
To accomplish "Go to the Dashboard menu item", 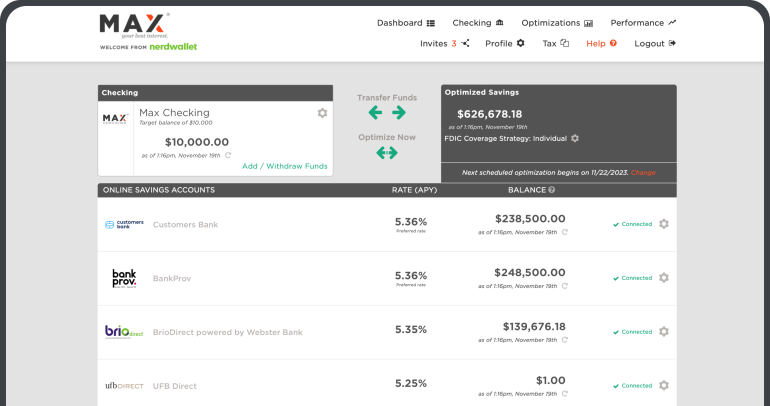I will 405,23.
